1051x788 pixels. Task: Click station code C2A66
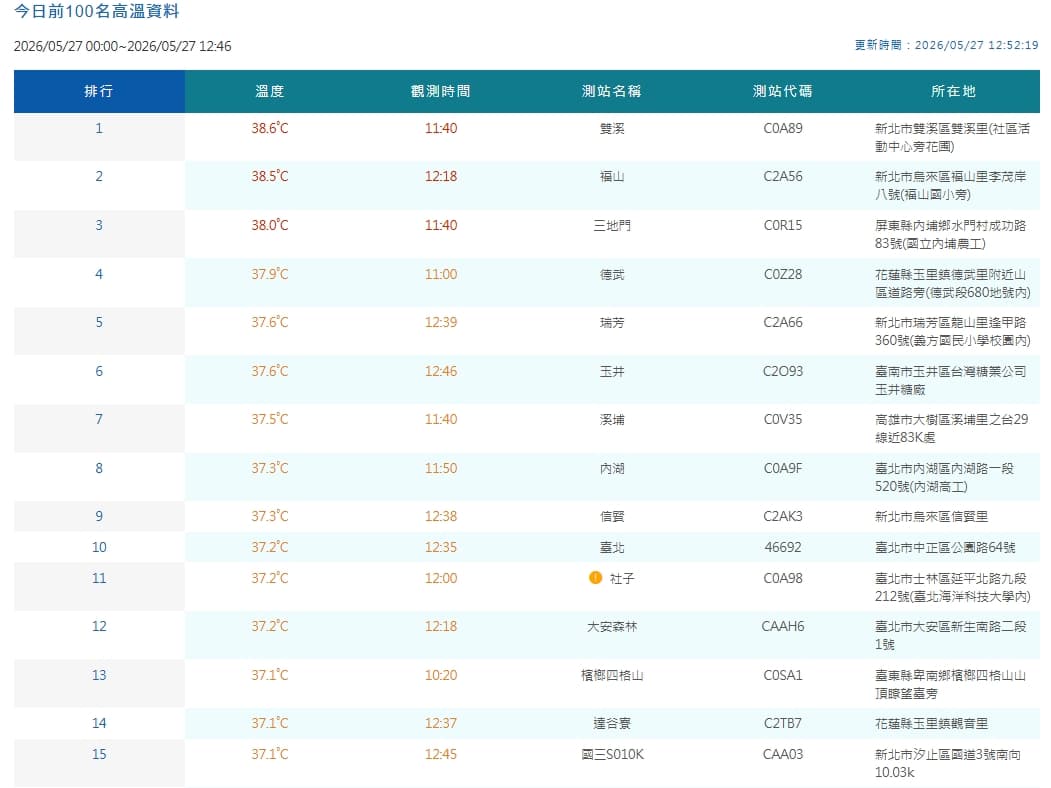(x=783, y=323)
